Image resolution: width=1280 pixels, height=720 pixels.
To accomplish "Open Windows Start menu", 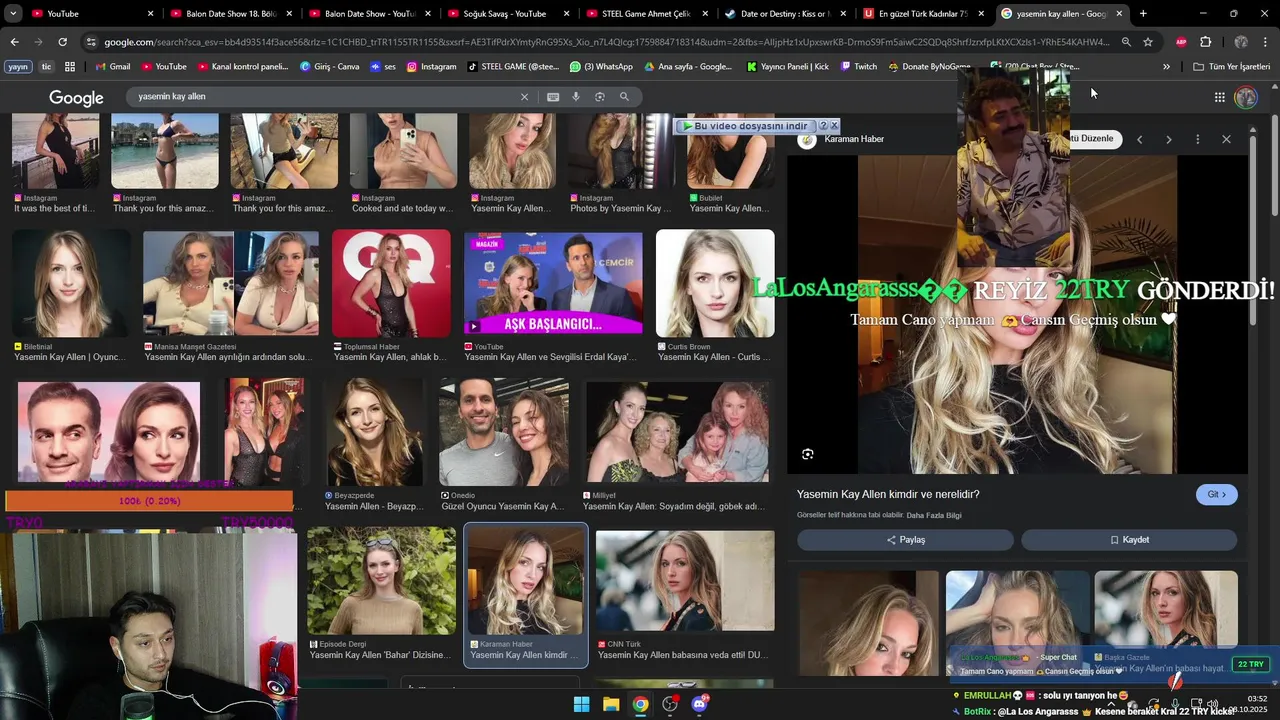I will click(x=581, y=704).
